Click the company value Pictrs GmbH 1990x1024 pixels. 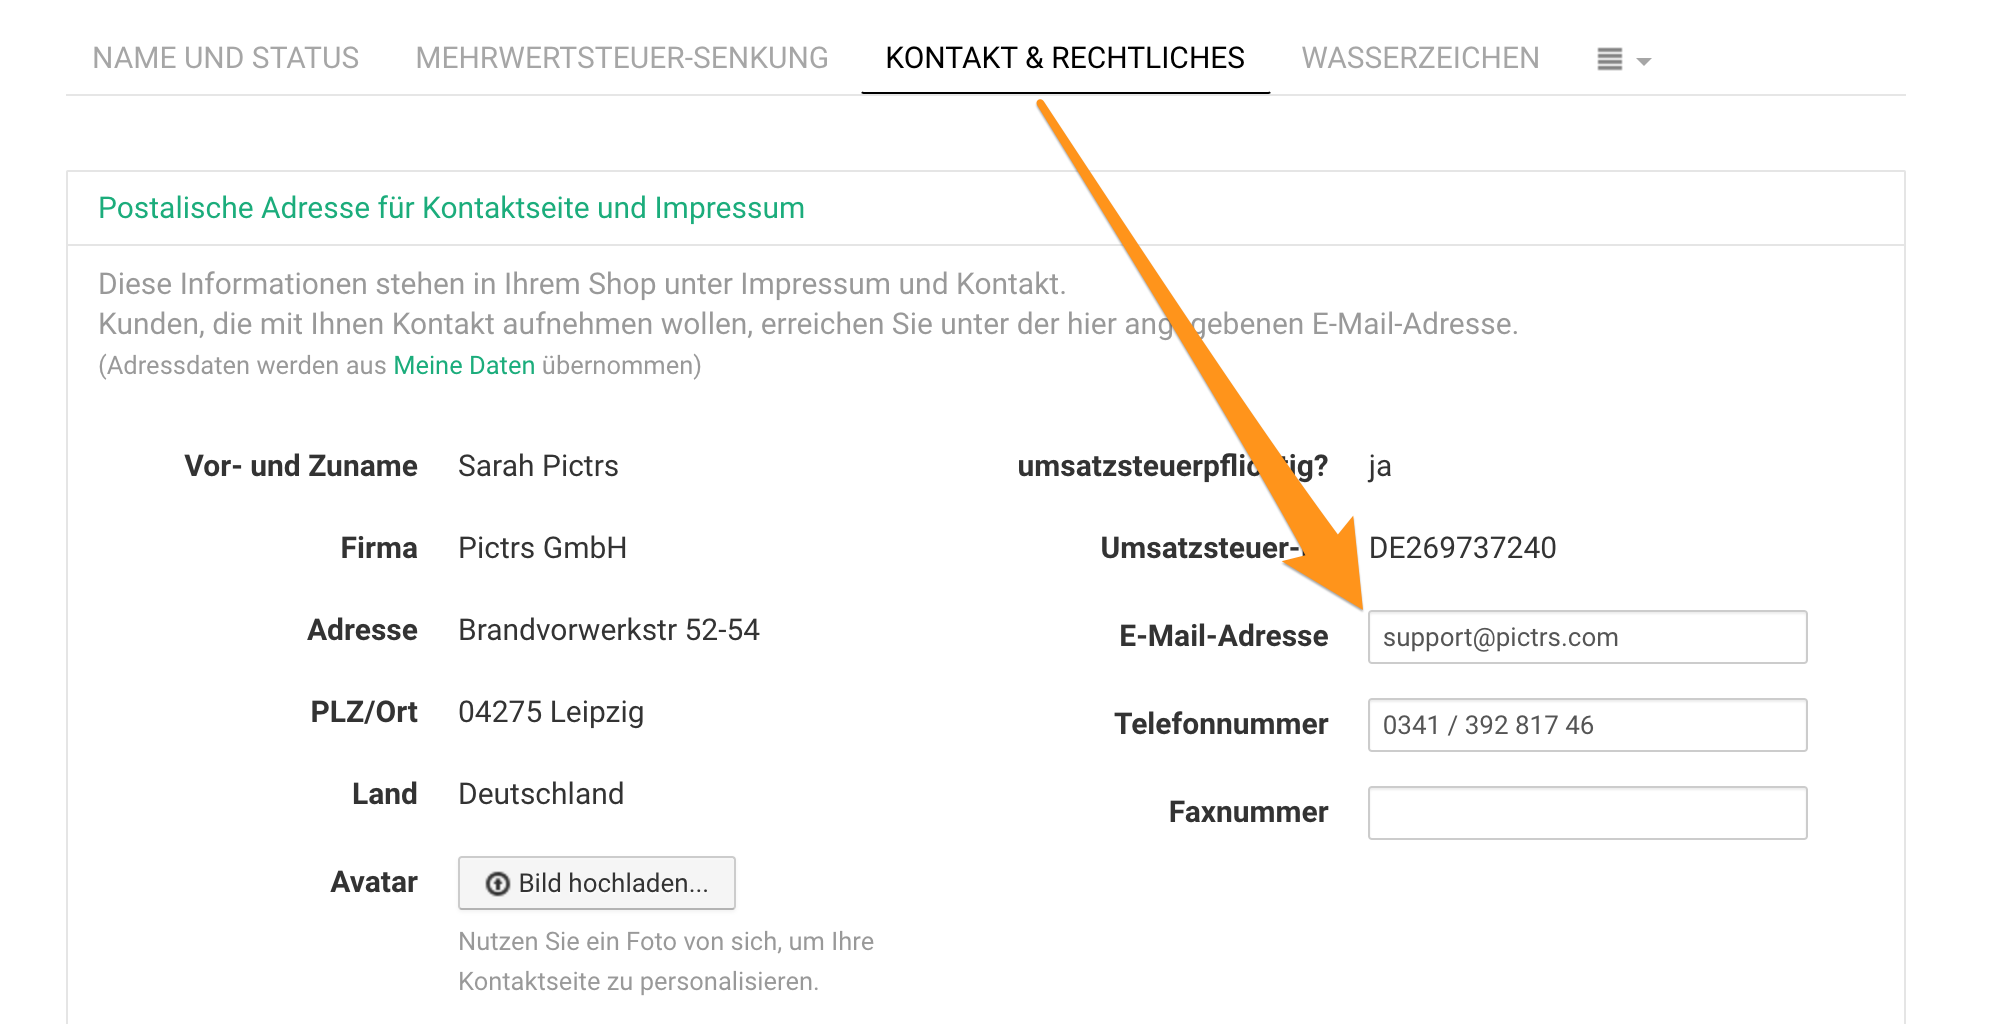[542, 548]
